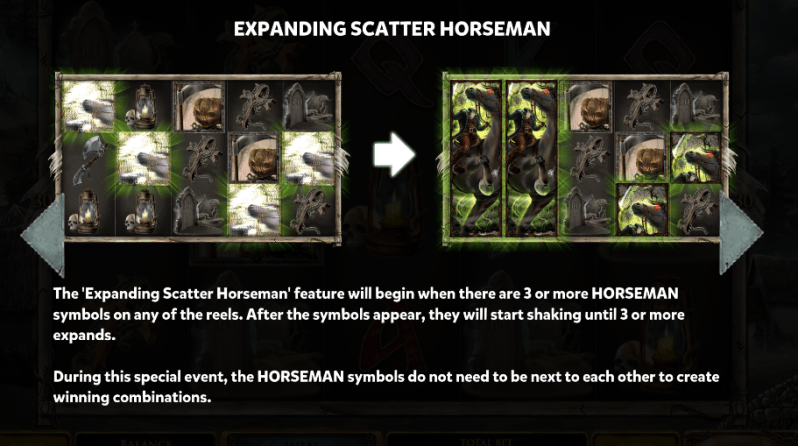Click the pumpkin symbol, top row of left reels
This screenshot has width=798, height=446.
click(198, 107)
